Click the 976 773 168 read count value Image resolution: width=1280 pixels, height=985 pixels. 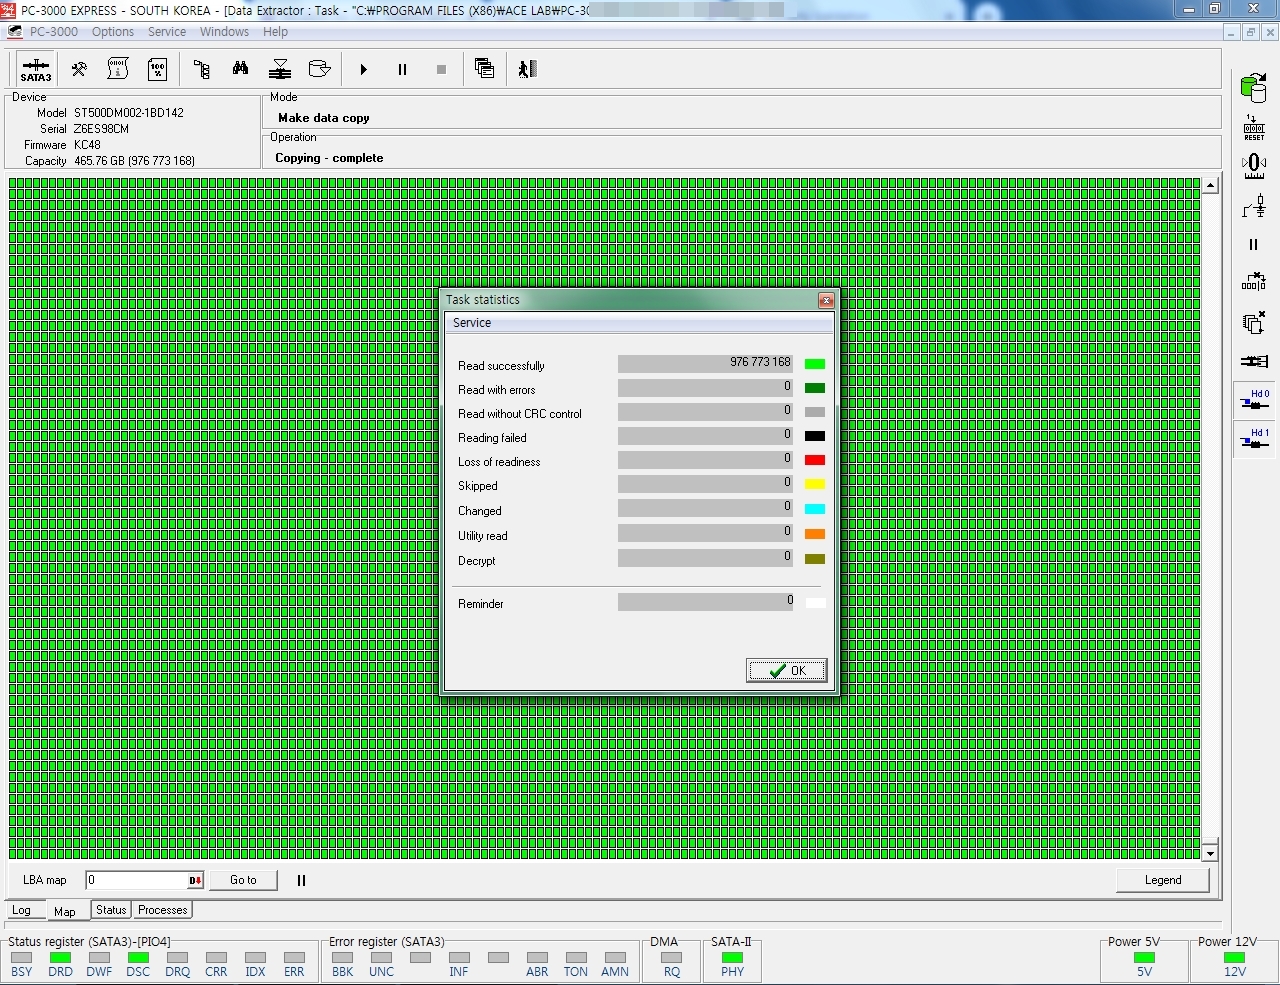click(760, 362)
